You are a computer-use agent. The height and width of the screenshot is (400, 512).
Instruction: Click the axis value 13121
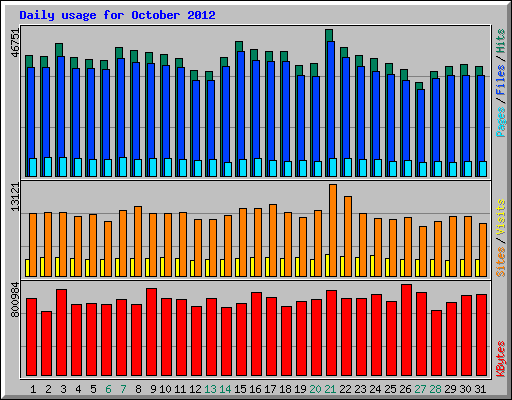[15, 197]
